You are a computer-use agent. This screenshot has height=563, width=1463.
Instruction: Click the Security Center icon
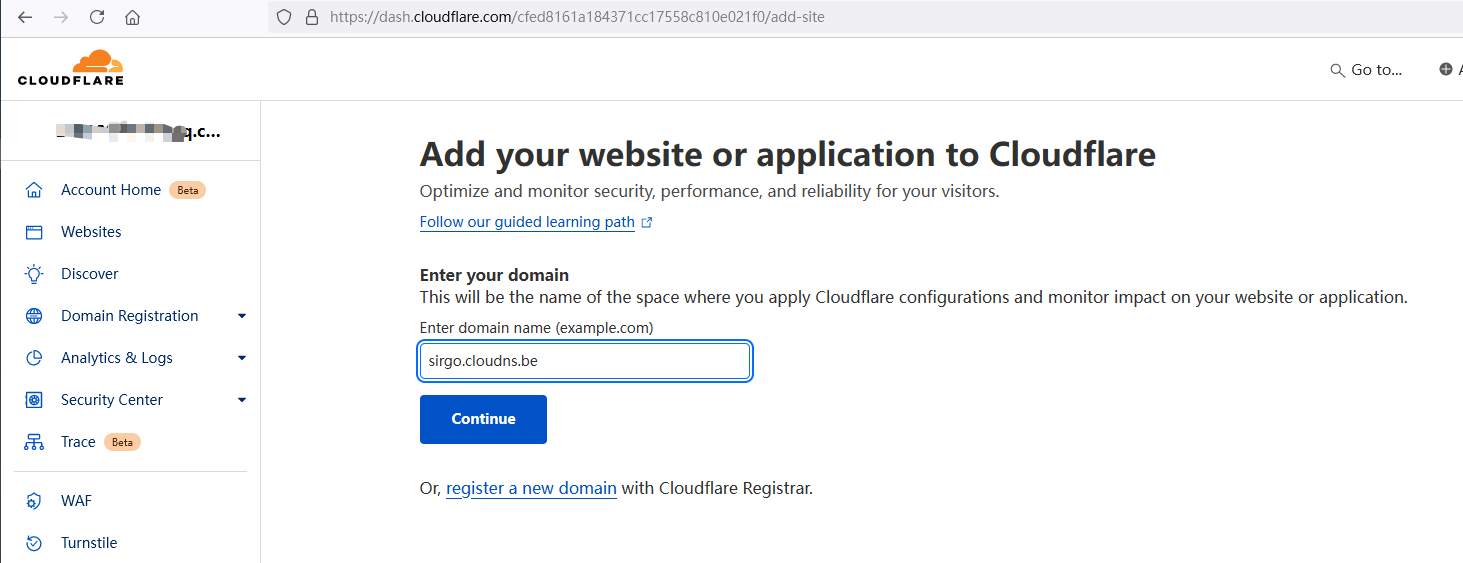[34, 400]
